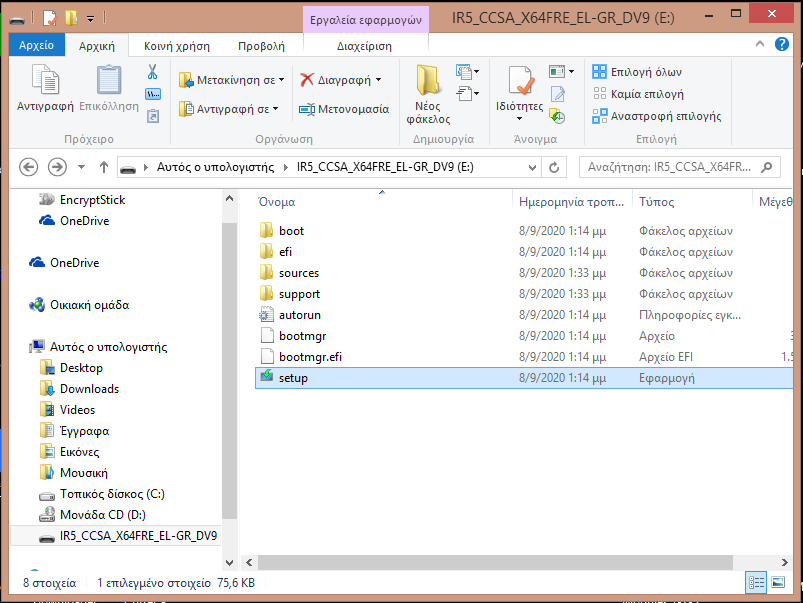Open recent locations dropdown arrow

click(81, 167)
